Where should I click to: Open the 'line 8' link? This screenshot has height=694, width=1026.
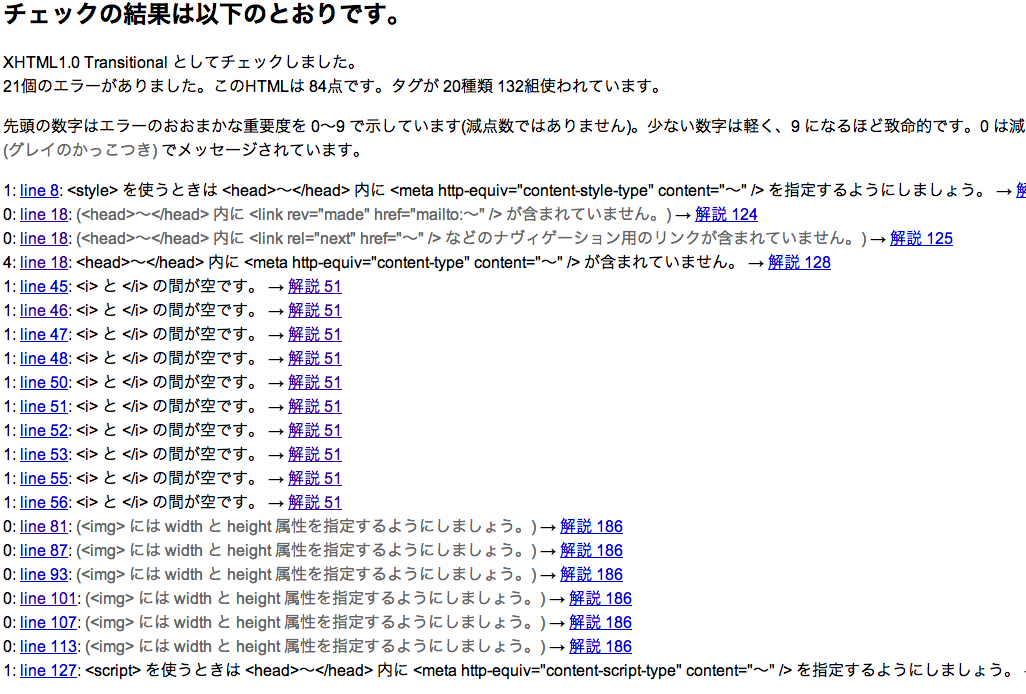tap(39, 190)
